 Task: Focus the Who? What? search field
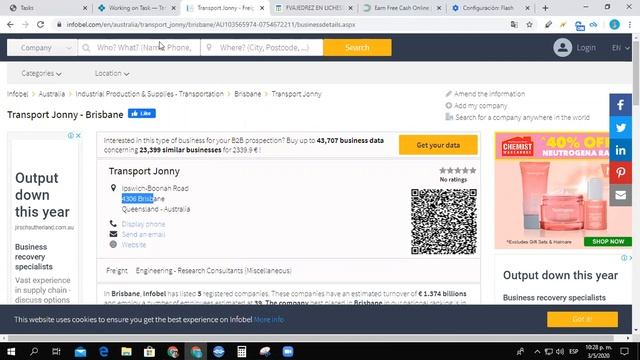click(x=139, y=48)
